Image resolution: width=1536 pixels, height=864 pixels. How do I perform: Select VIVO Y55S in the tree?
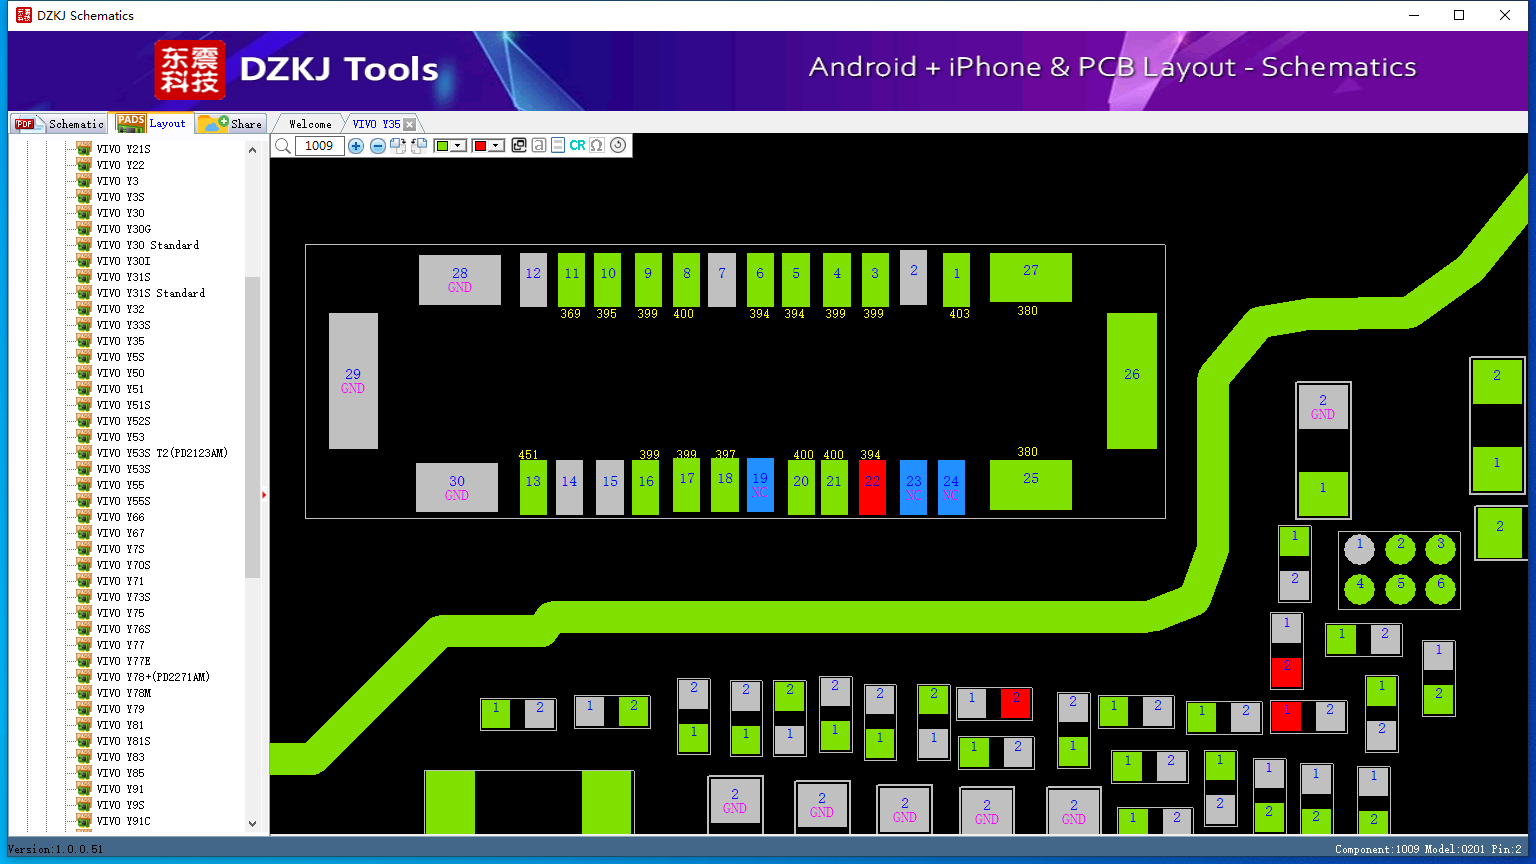click(x=124, y=501)
